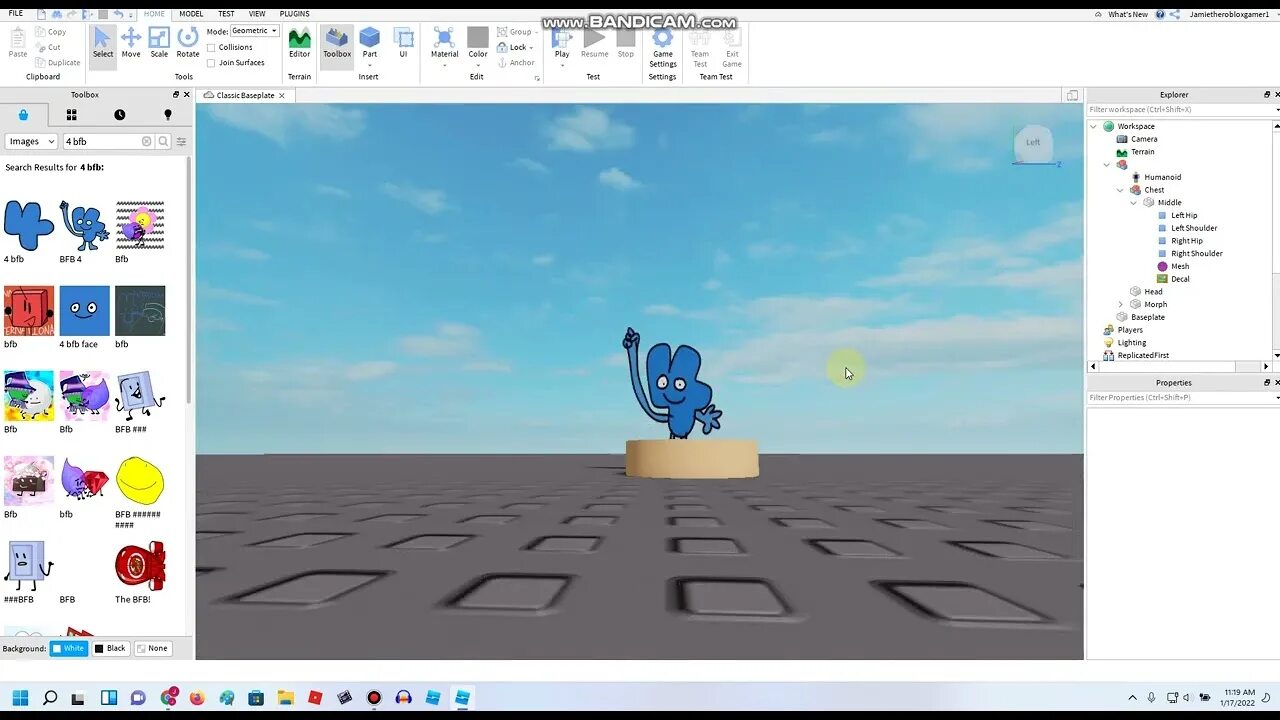Collapse the unnamed model above Humanoid
Image resolution: width=1280 pixels, height=720 pixels.
[1107, 165]
